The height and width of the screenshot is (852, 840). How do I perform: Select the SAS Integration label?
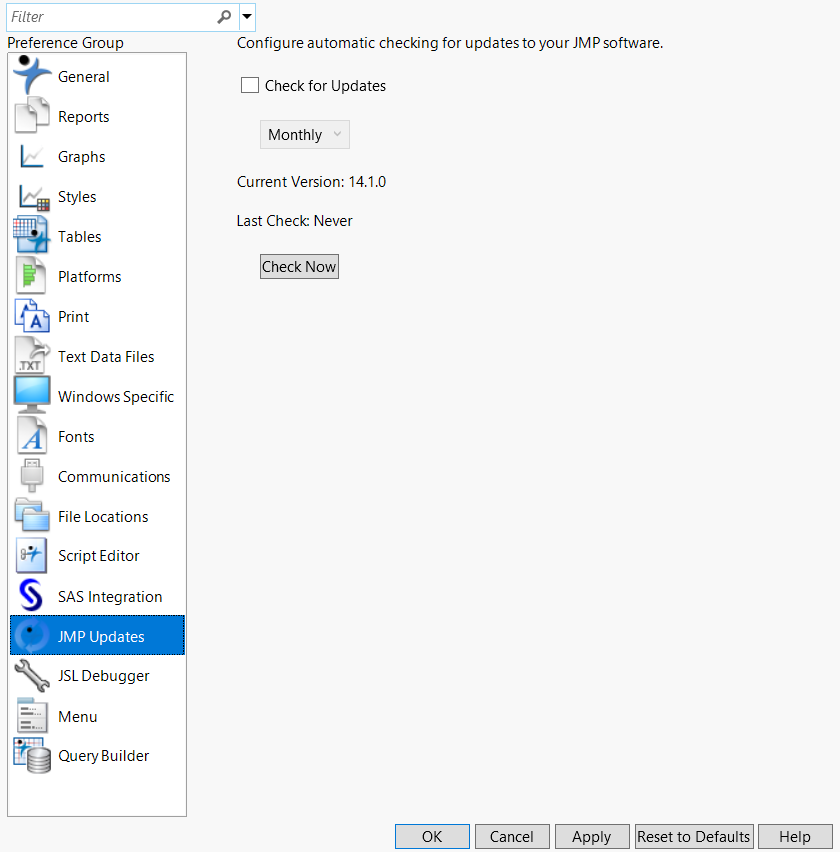click(x=110, y=597)
